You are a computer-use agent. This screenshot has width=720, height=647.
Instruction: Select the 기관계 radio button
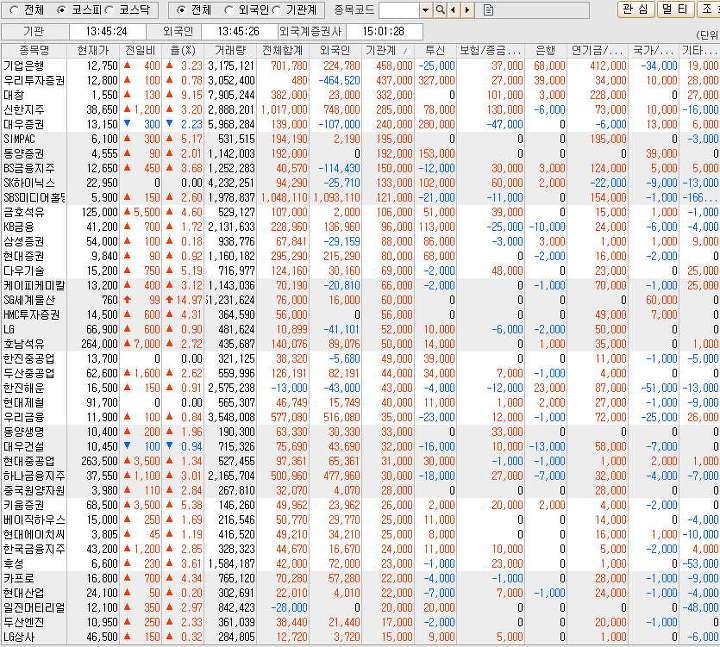tap(277, 10)
